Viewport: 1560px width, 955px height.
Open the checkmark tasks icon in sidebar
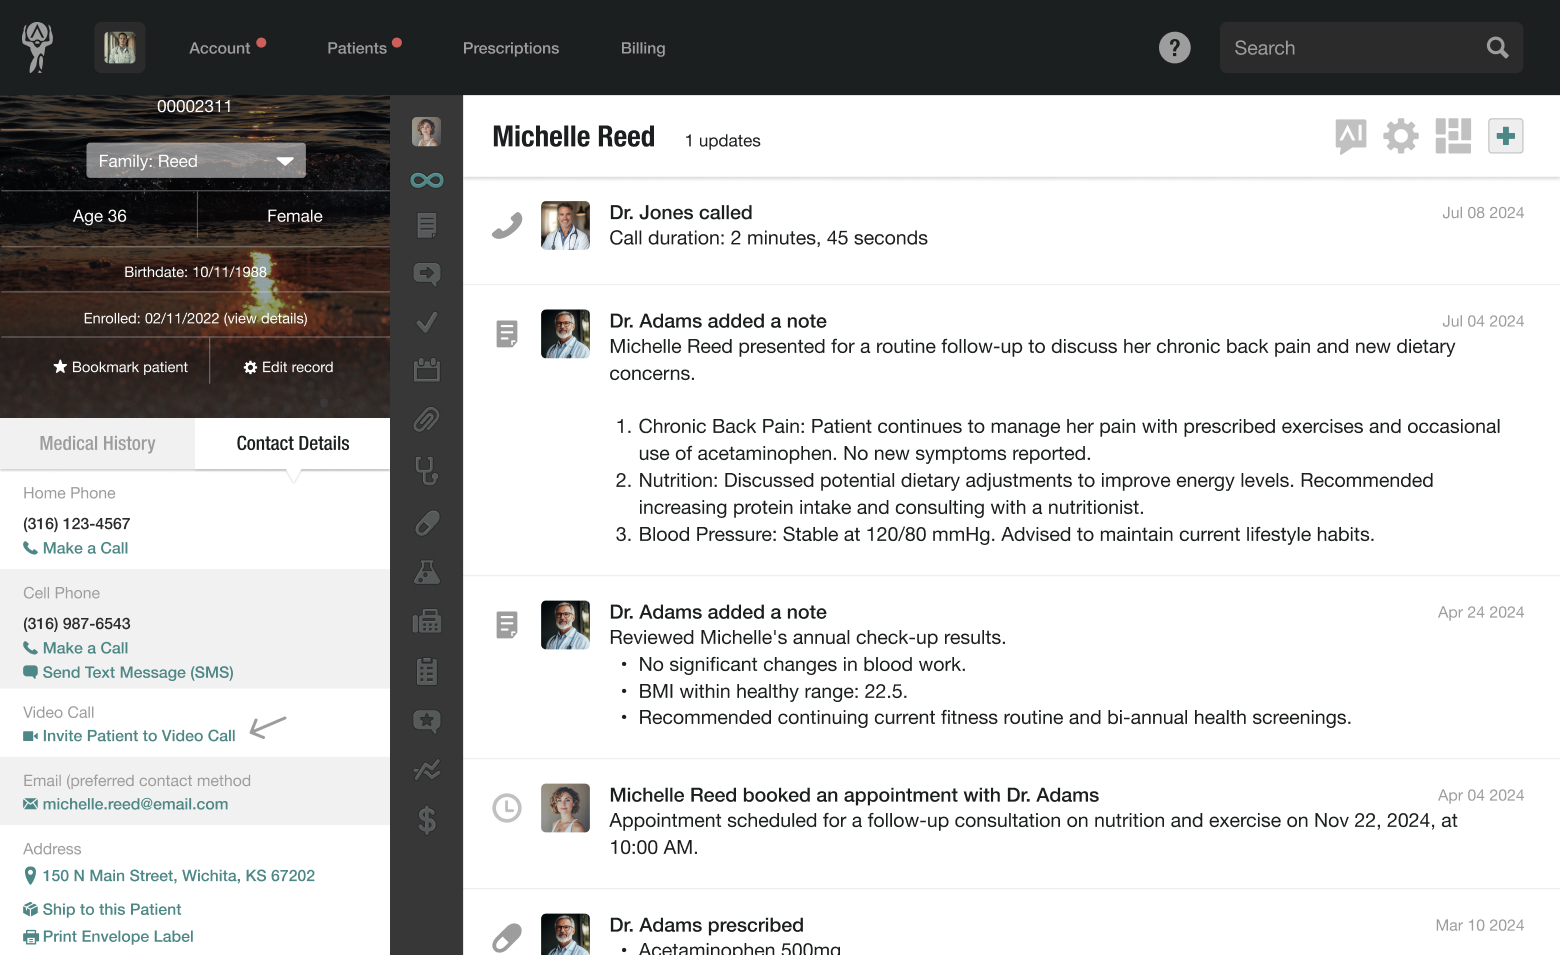coord(427,322)
